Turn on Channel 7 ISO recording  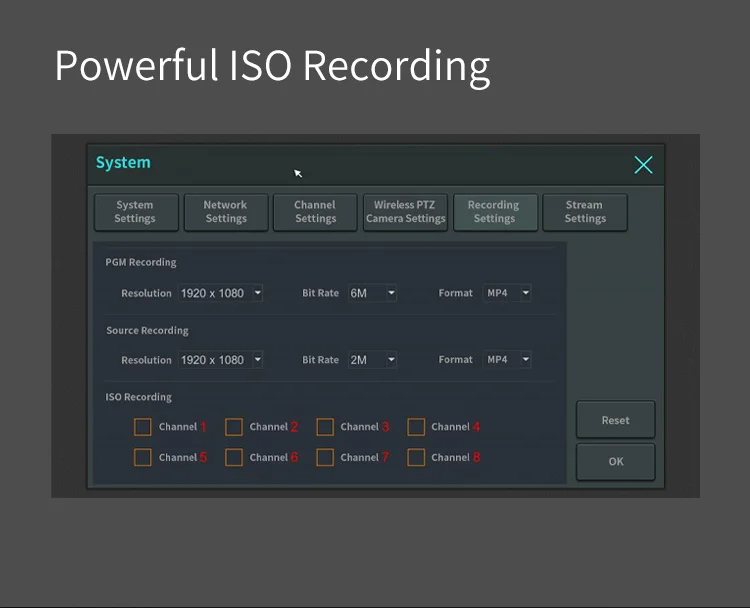coord(325,457)
